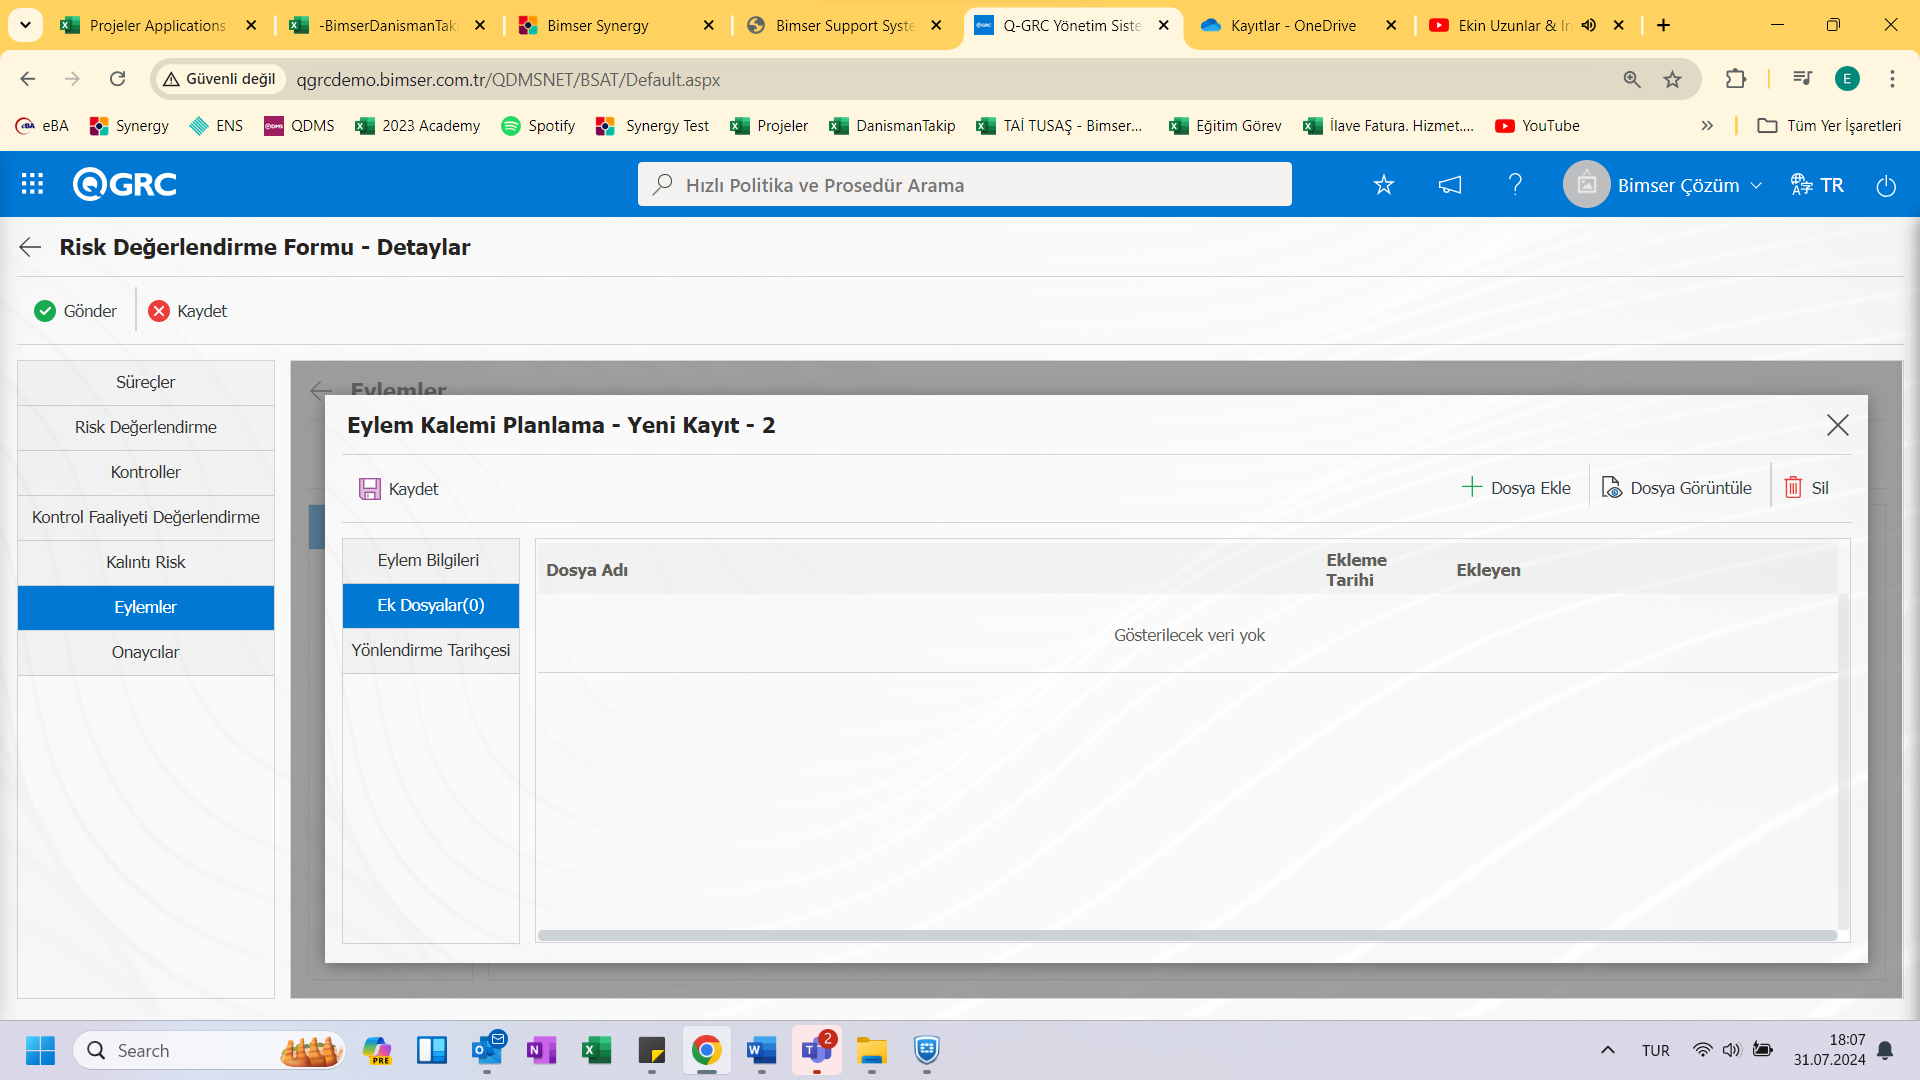Open Yönlendirme Tarihçesi tab
The image size is (1920, 1080).
(430, 650)
